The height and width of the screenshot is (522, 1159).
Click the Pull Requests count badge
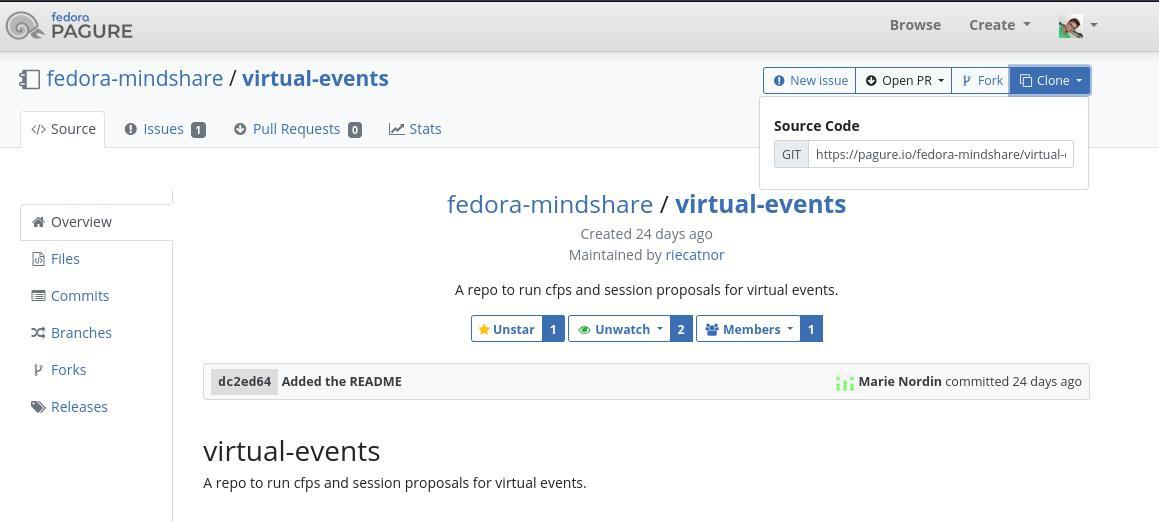click(x=355, y=130)
